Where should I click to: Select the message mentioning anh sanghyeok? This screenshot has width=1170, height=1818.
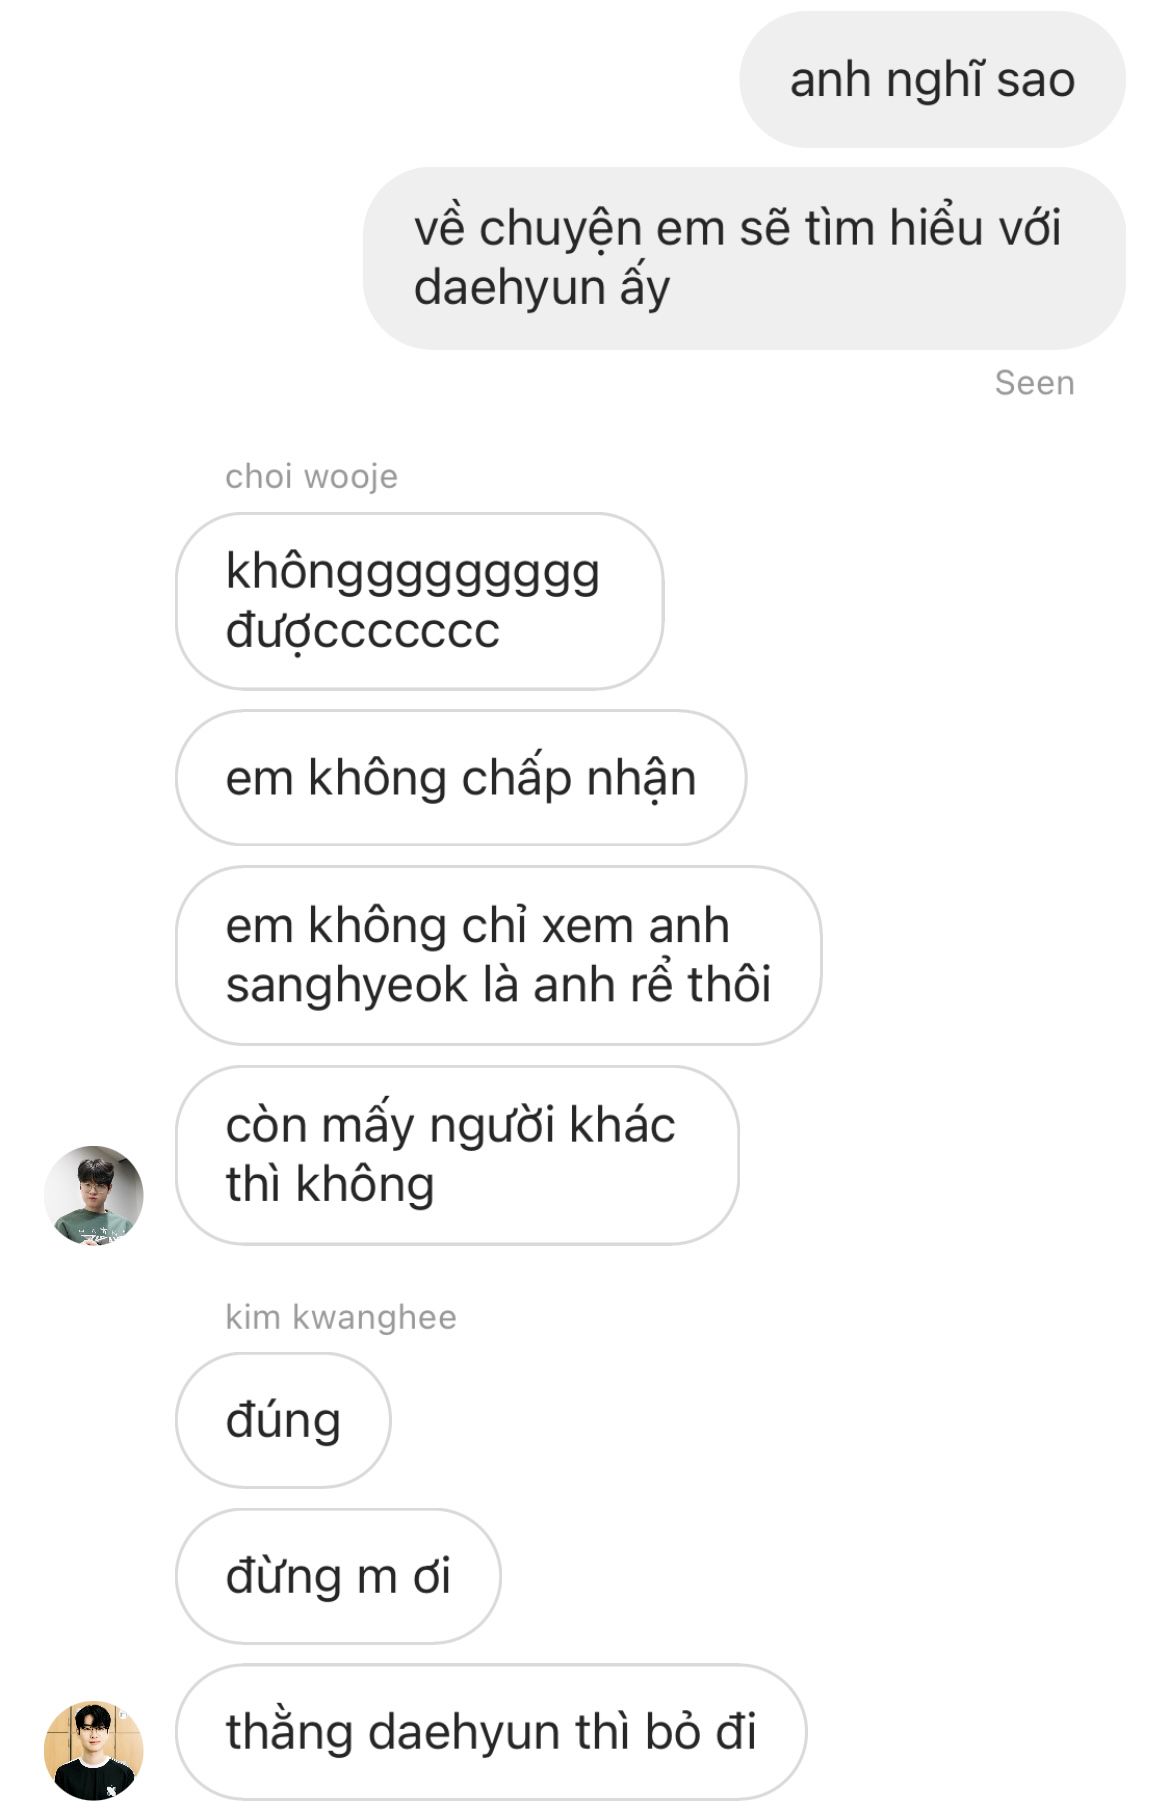click(x=498, y=955)
